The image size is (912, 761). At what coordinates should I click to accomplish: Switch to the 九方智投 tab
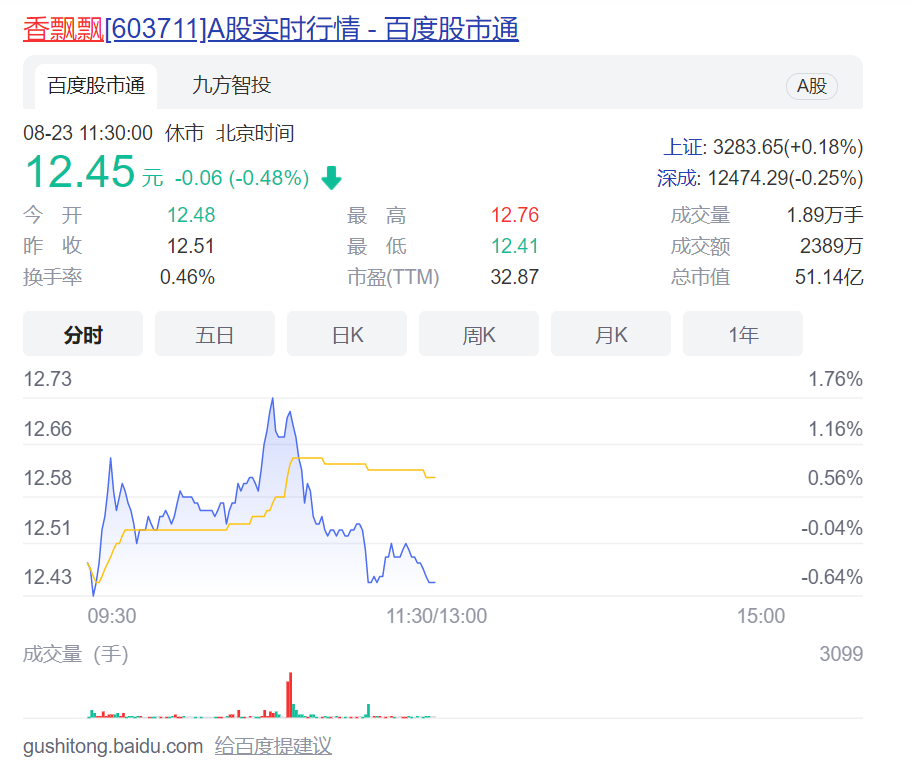click(x=231, y=86)
